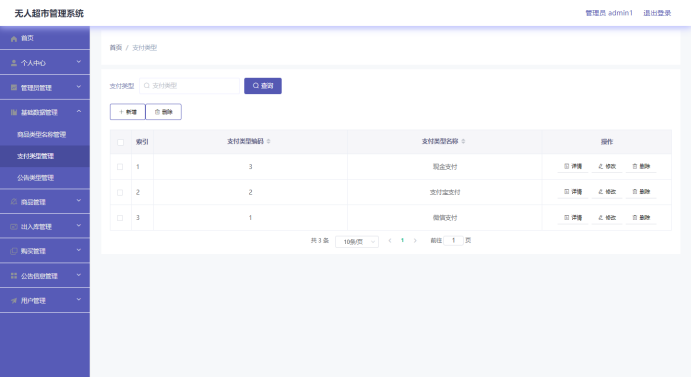
Task: Expand the 用户管理 menu chevron
Action: coord(79,300)
